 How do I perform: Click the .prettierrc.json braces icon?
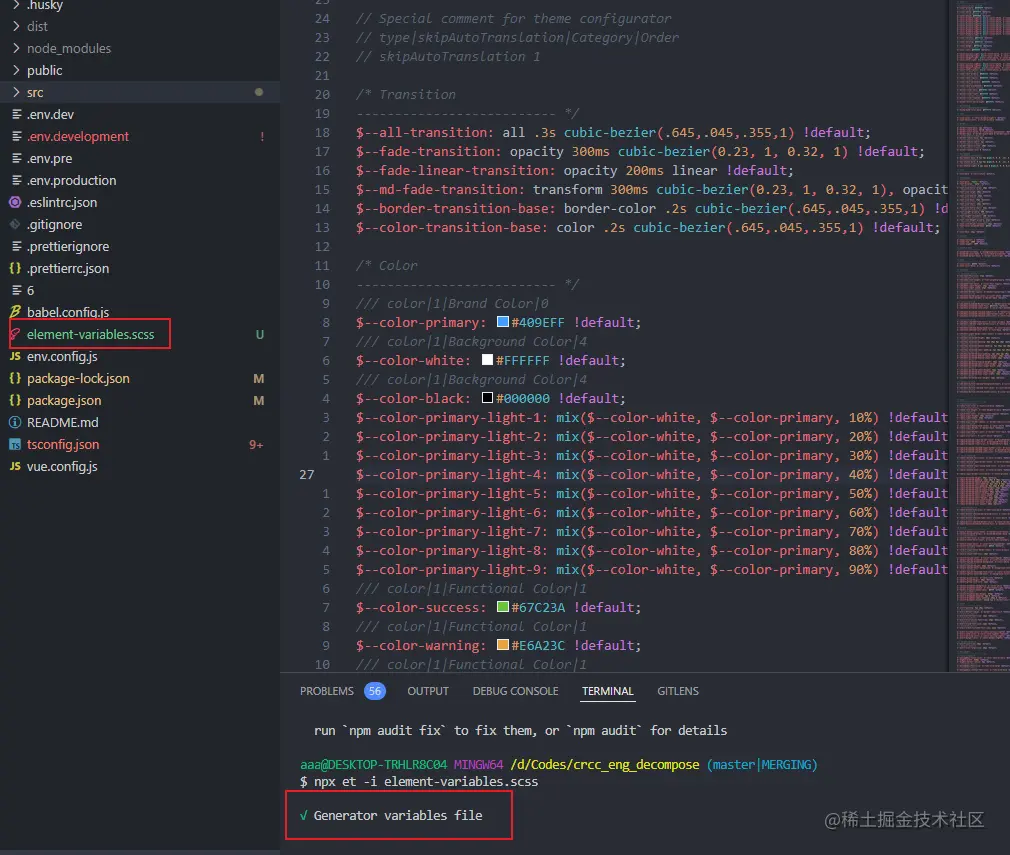pos(15,268)
